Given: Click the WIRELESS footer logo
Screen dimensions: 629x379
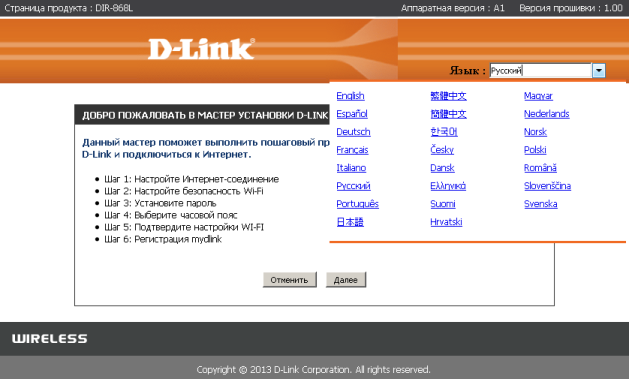Looking at the screenshot, I should point(49,339).
